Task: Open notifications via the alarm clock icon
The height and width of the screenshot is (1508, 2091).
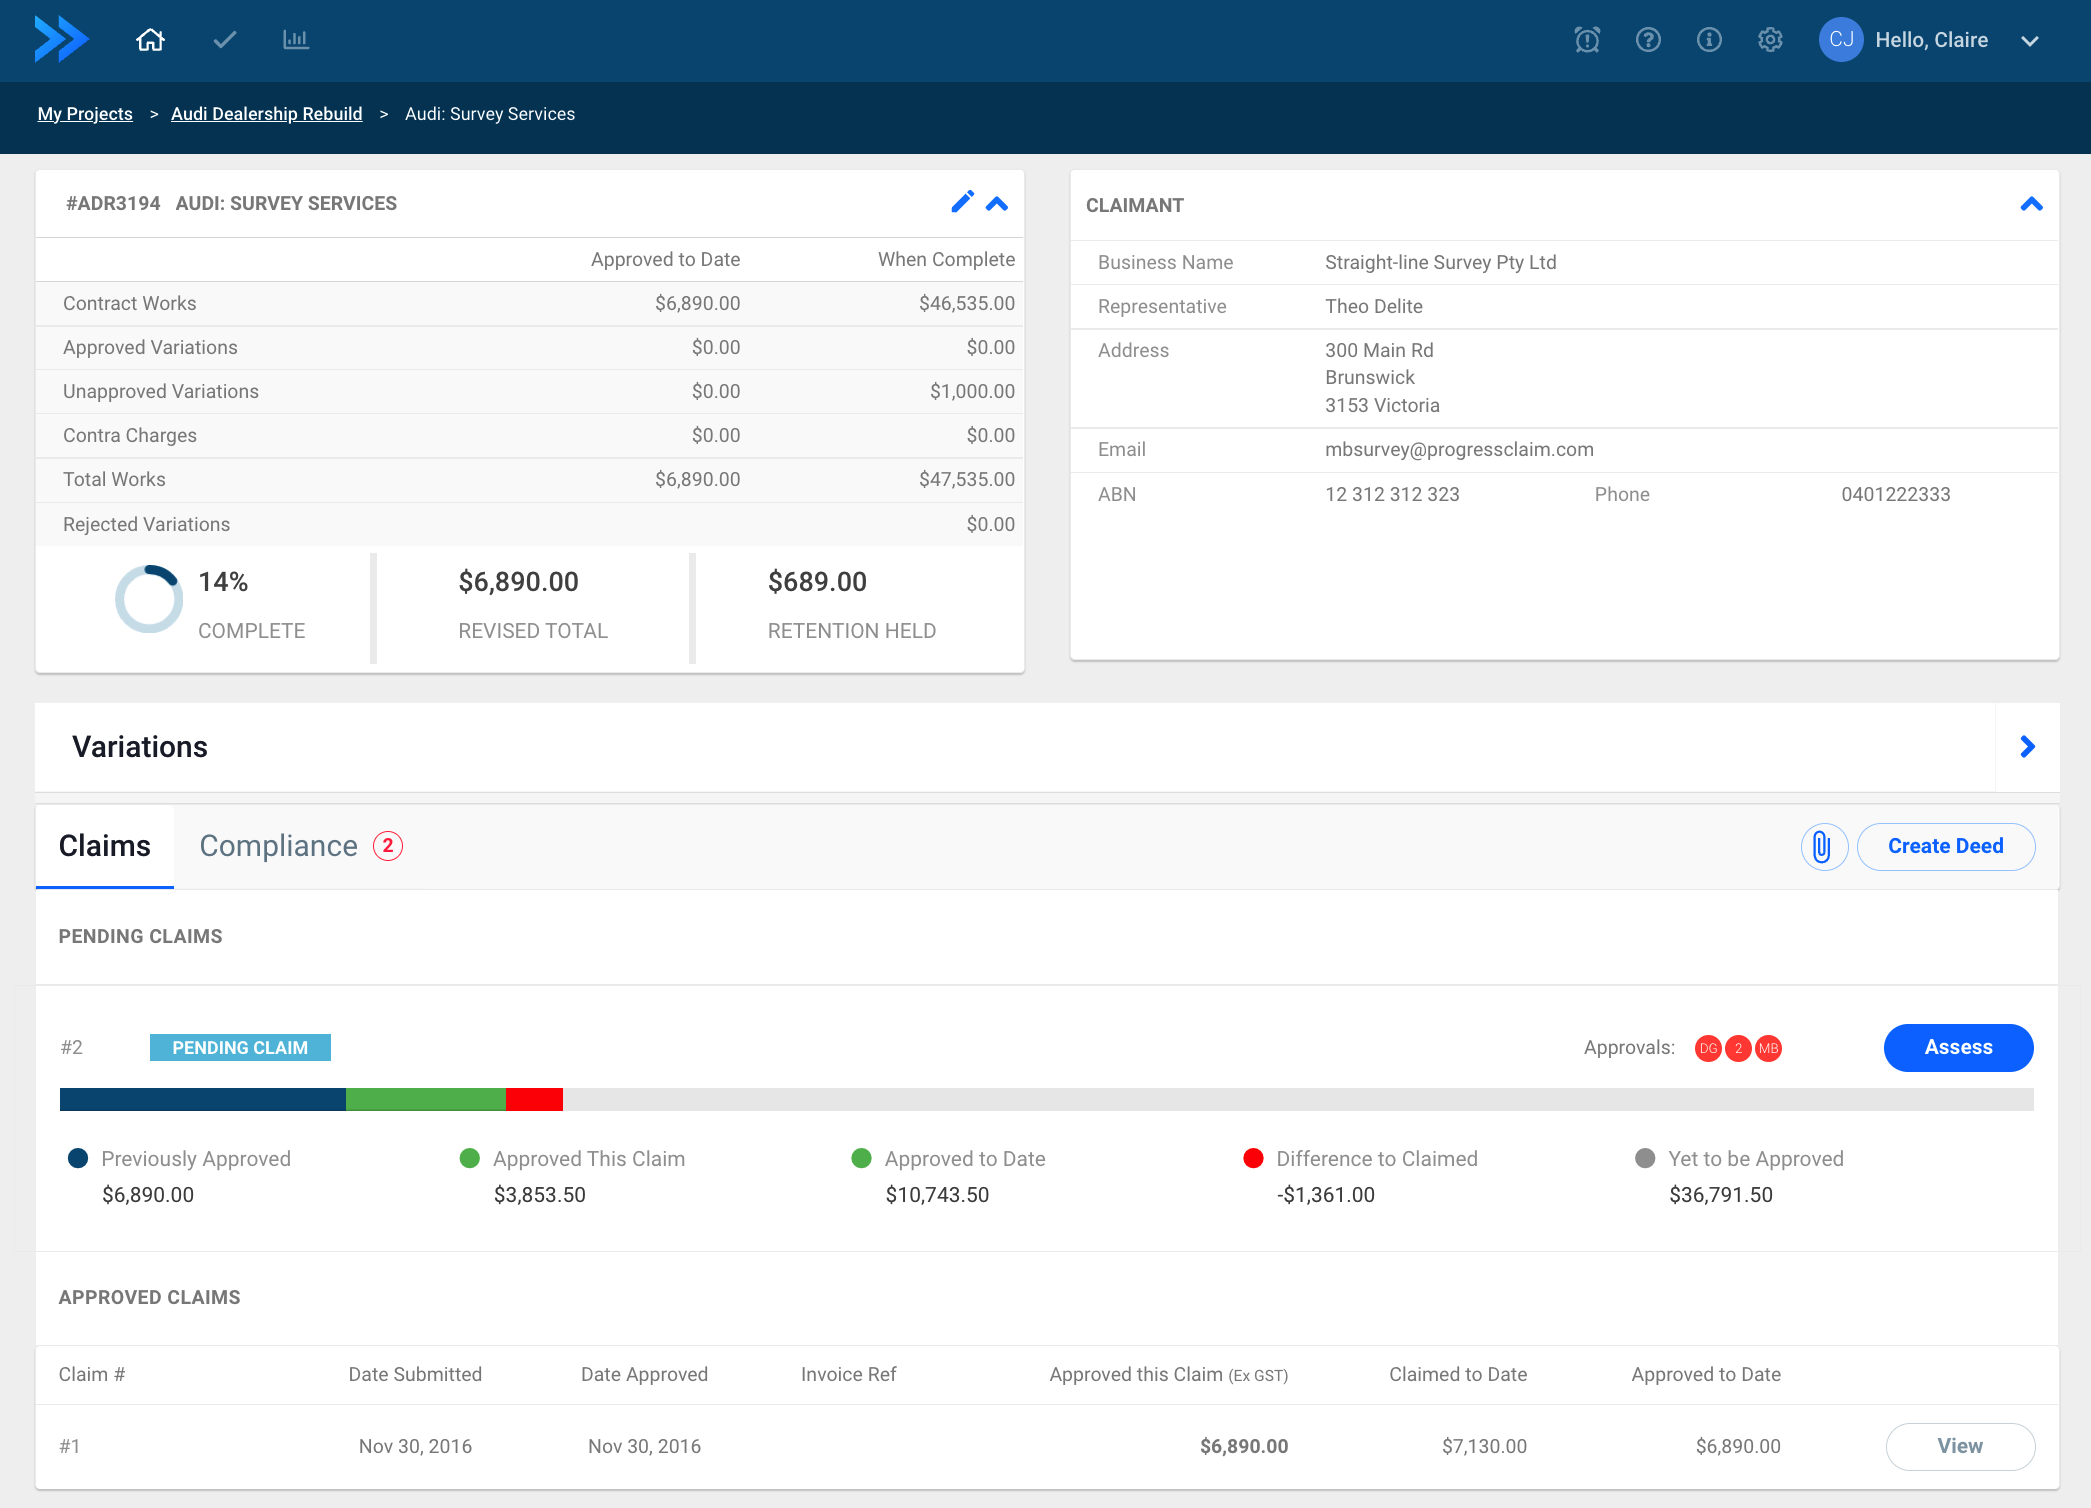Action: point(1587,40)
